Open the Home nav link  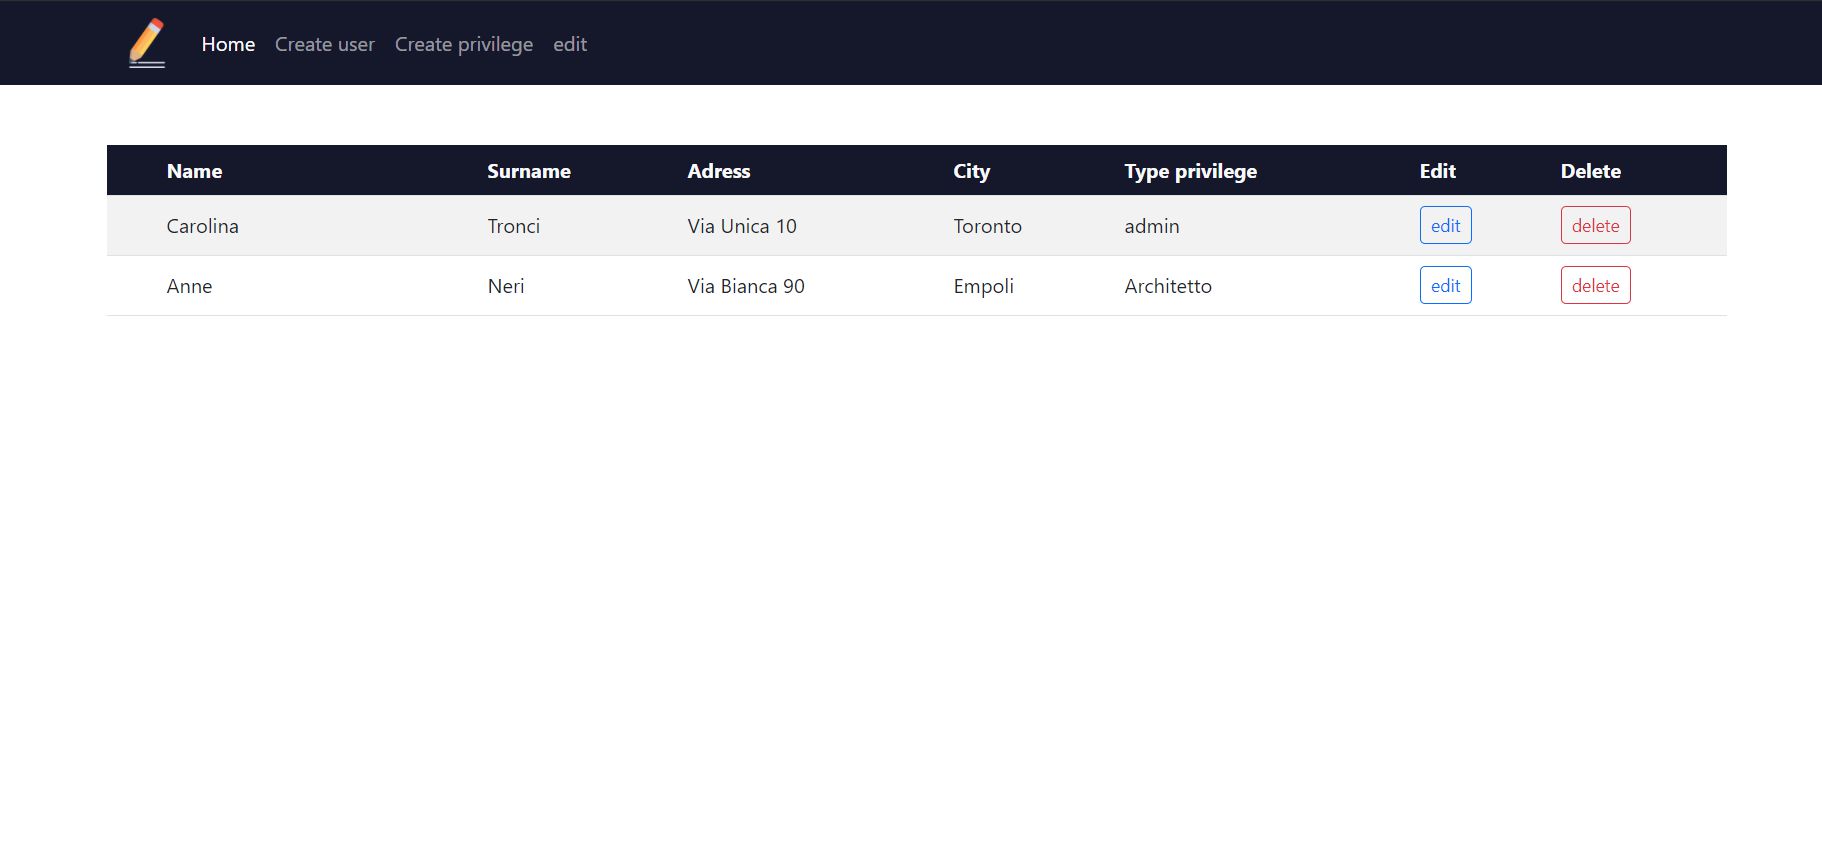pyautogui.click(x=228, y=44)
